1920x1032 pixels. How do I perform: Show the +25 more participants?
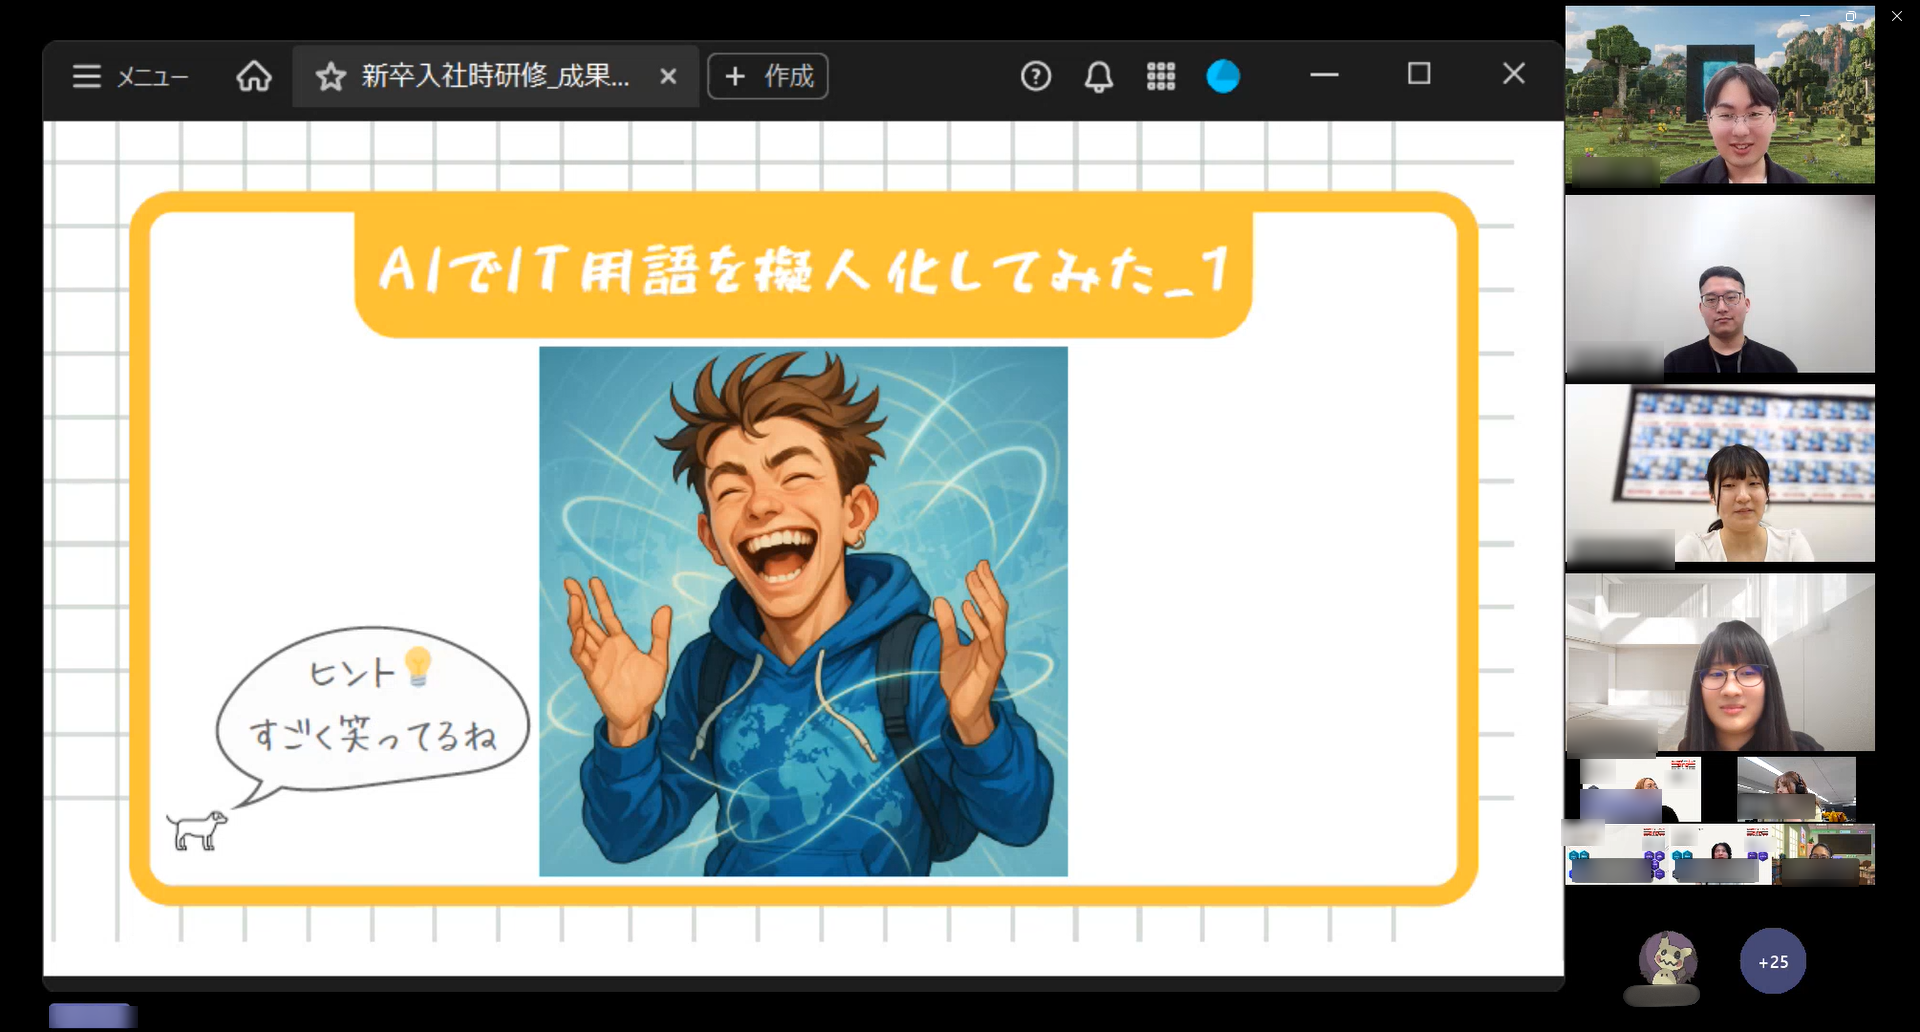1772,961
